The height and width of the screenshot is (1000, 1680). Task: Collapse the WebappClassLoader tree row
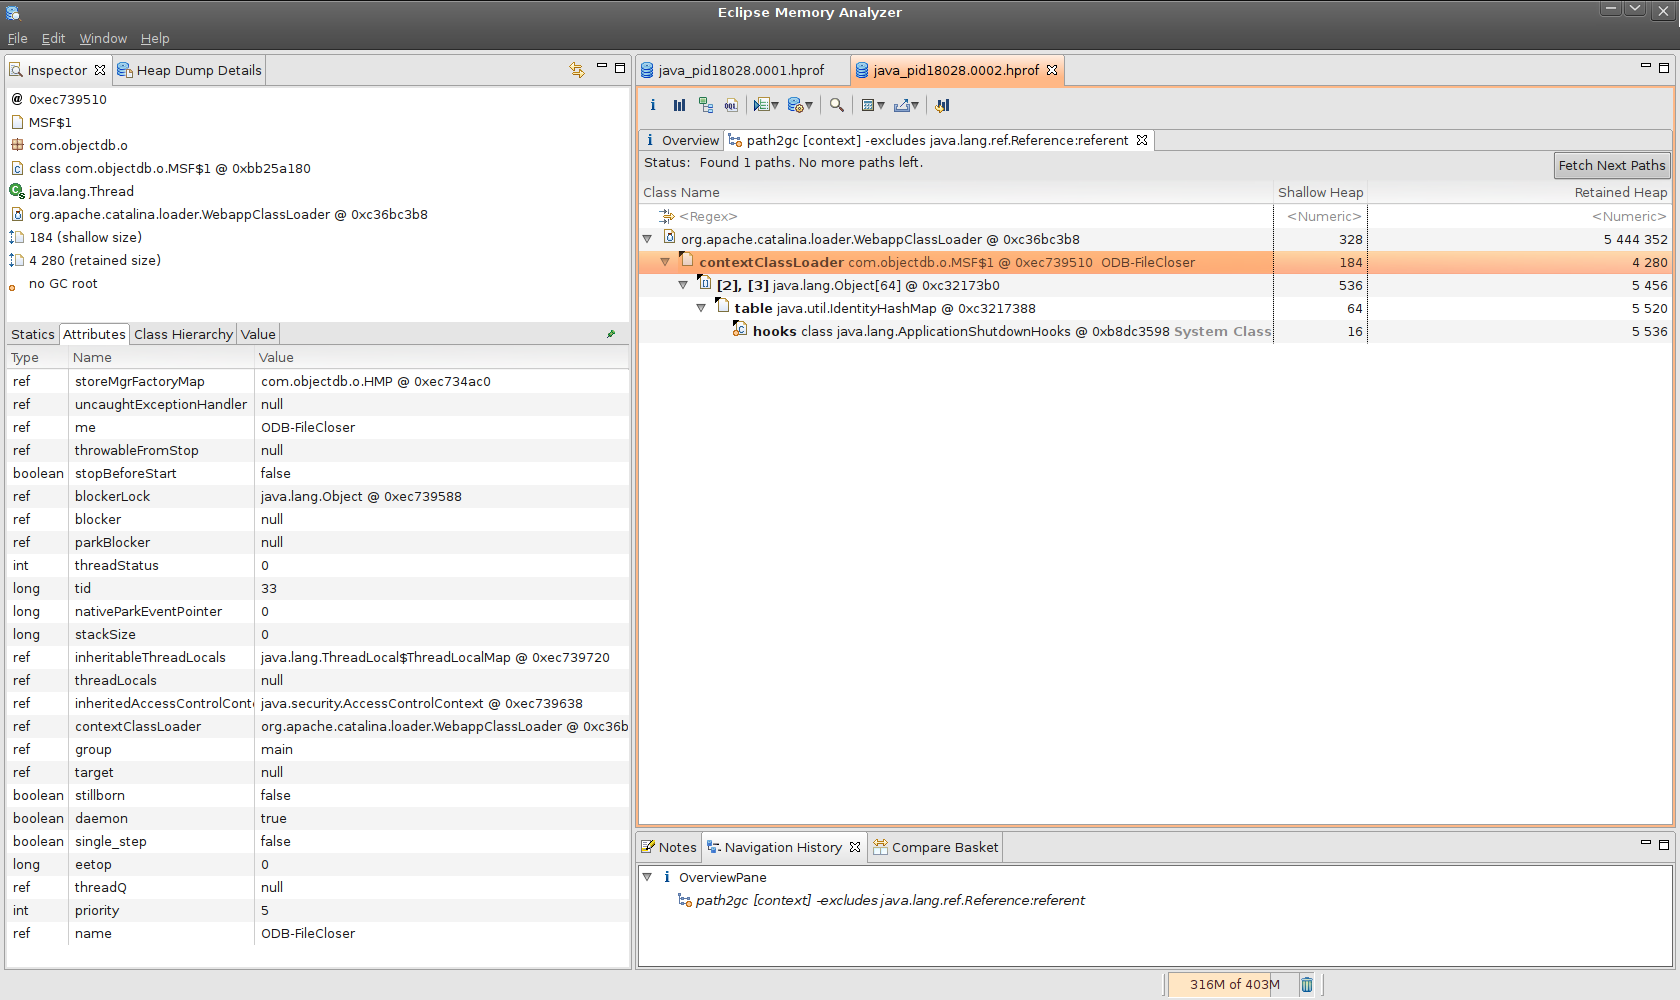click(x=647, y=239)
